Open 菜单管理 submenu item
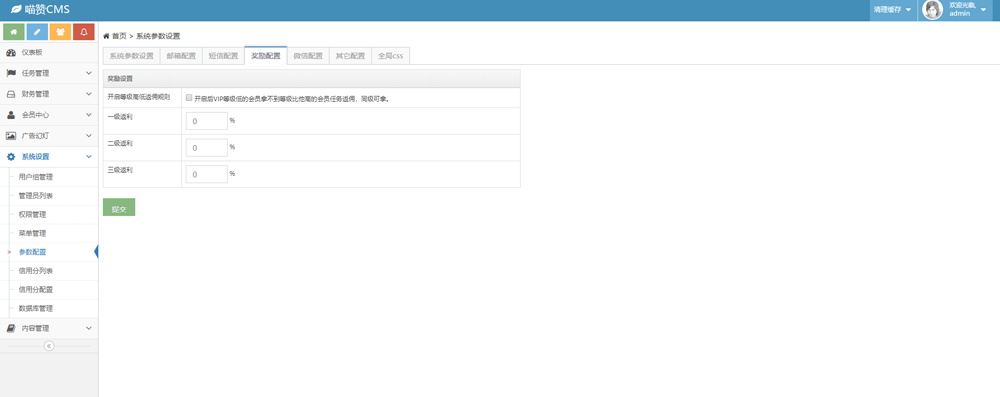Image resolution: width=1000 pixels, height=397 pixels. [33, 233]
